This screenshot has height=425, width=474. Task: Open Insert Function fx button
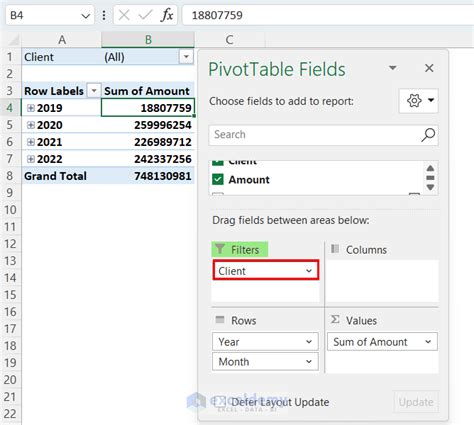167,15
